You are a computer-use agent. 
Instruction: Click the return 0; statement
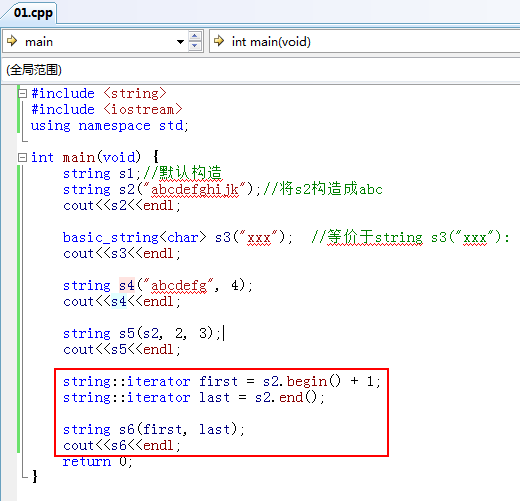97,462
